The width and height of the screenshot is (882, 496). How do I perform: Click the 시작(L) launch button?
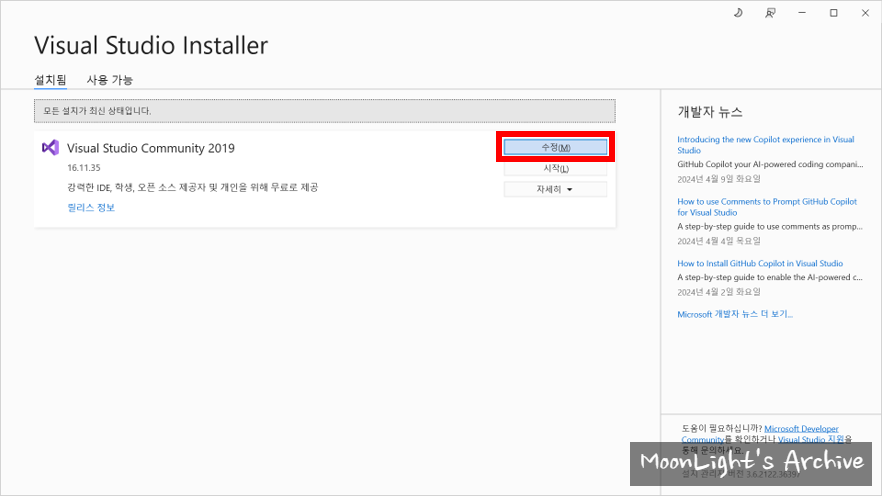(555, 168)
